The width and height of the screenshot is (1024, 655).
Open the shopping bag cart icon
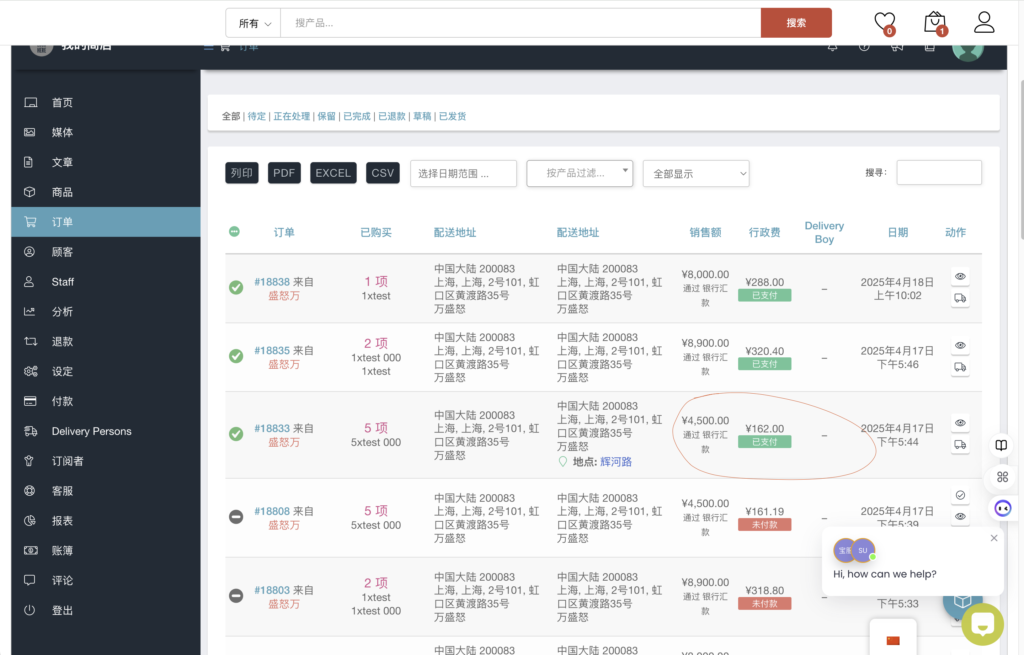tap(934, 22)
